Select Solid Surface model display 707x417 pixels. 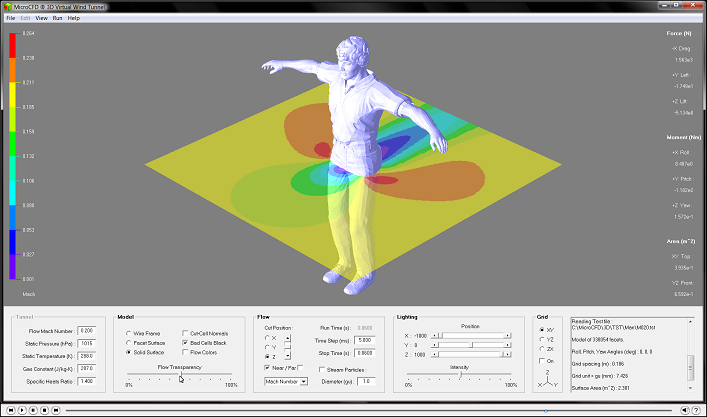click(x=129, y=353)
